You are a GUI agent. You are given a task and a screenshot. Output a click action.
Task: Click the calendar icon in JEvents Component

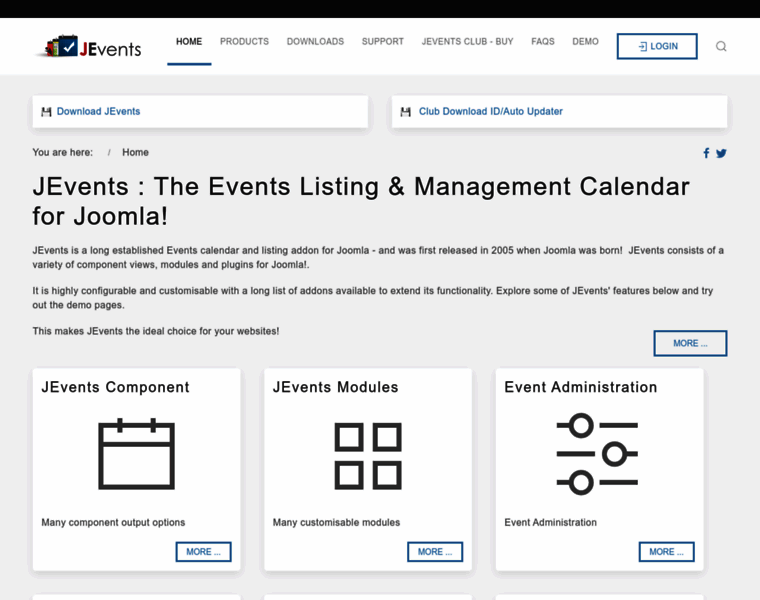pos(136,454)
